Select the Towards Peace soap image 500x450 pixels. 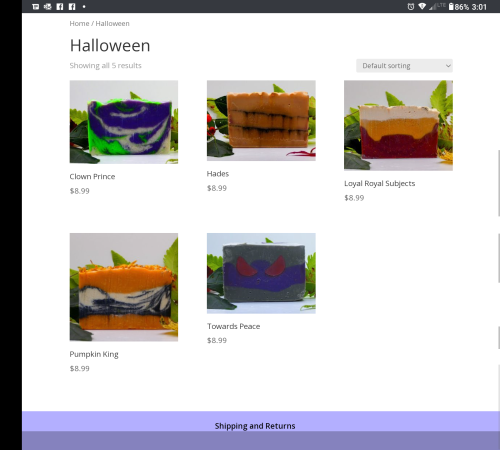(261, 273)
